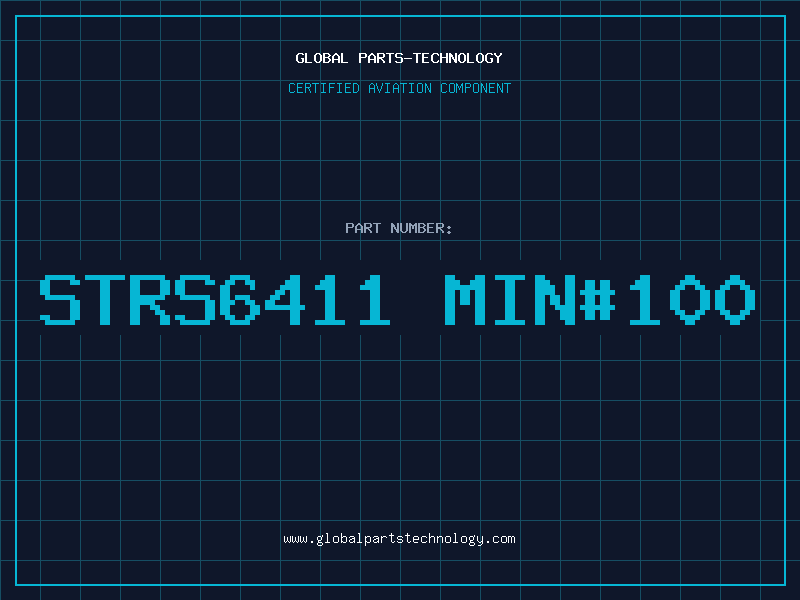800x600 pixels.
Task: Open the www.globalpartstechnology.com link
Action: pos(399,539)
